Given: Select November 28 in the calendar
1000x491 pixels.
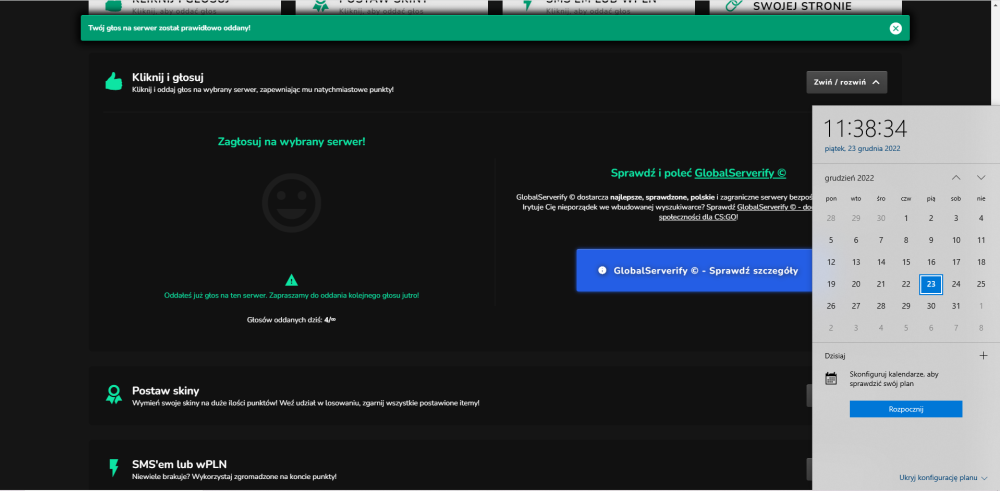Looking at the screenshot, I should pos(831,218).
